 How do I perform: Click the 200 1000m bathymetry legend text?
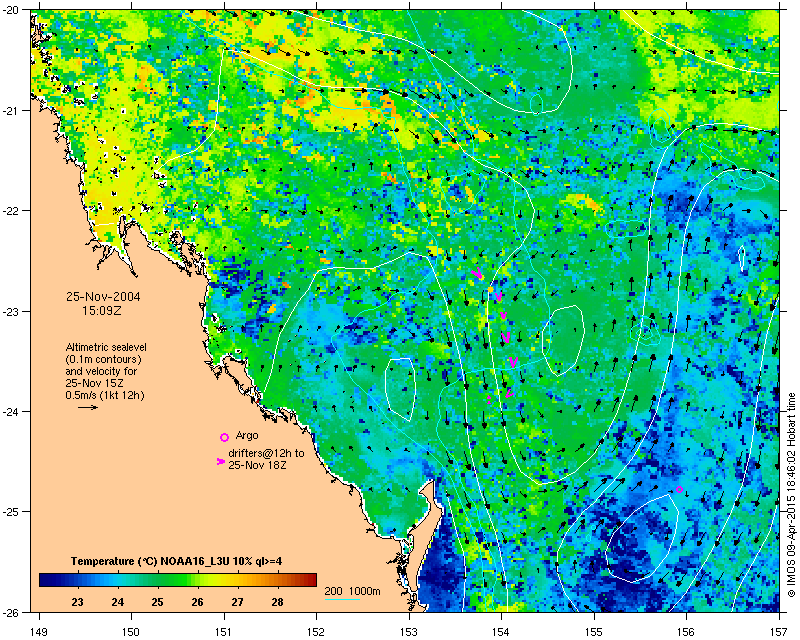tap(353, 592)
